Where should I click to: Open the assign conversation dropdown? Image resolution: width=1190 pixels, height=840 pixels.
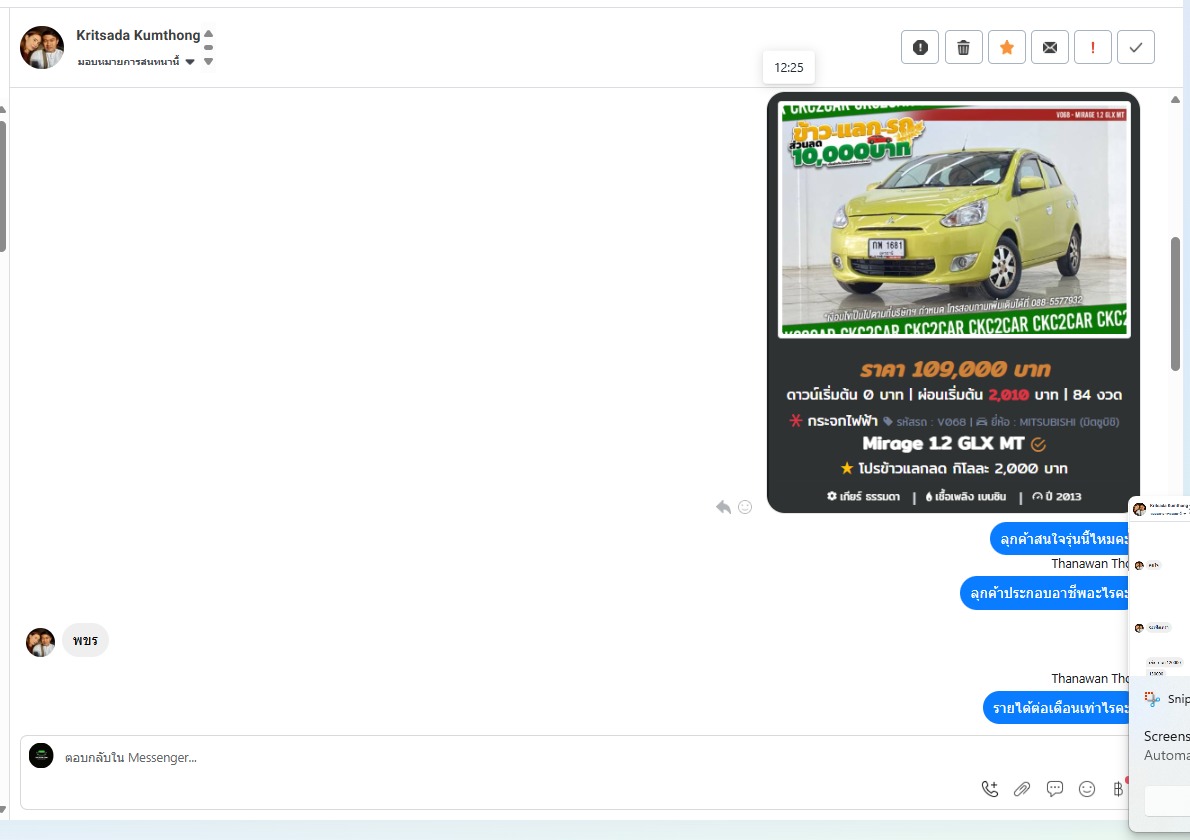click(136, 61)
